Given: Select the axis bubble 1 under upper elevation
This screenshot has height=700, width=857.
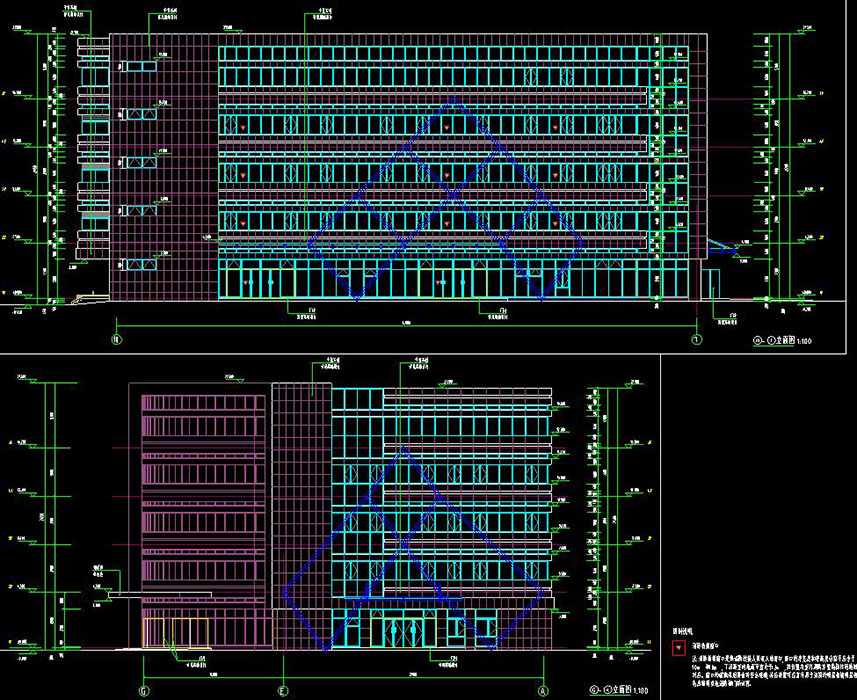Looking at the screenshot, I should pos(697,340).
